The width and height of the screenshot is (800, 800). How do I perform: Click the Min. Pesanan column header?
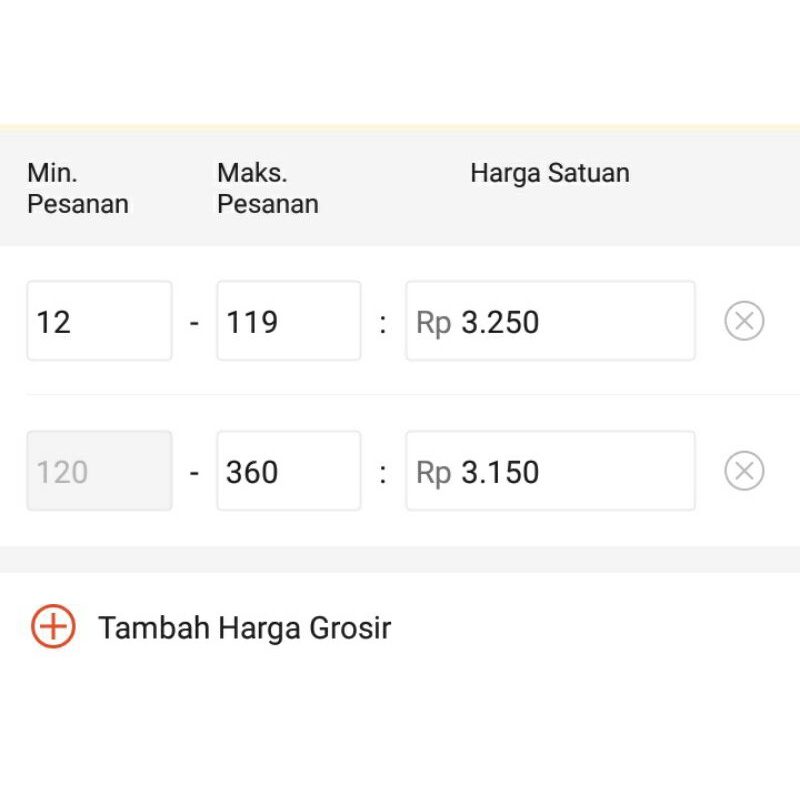78,188
